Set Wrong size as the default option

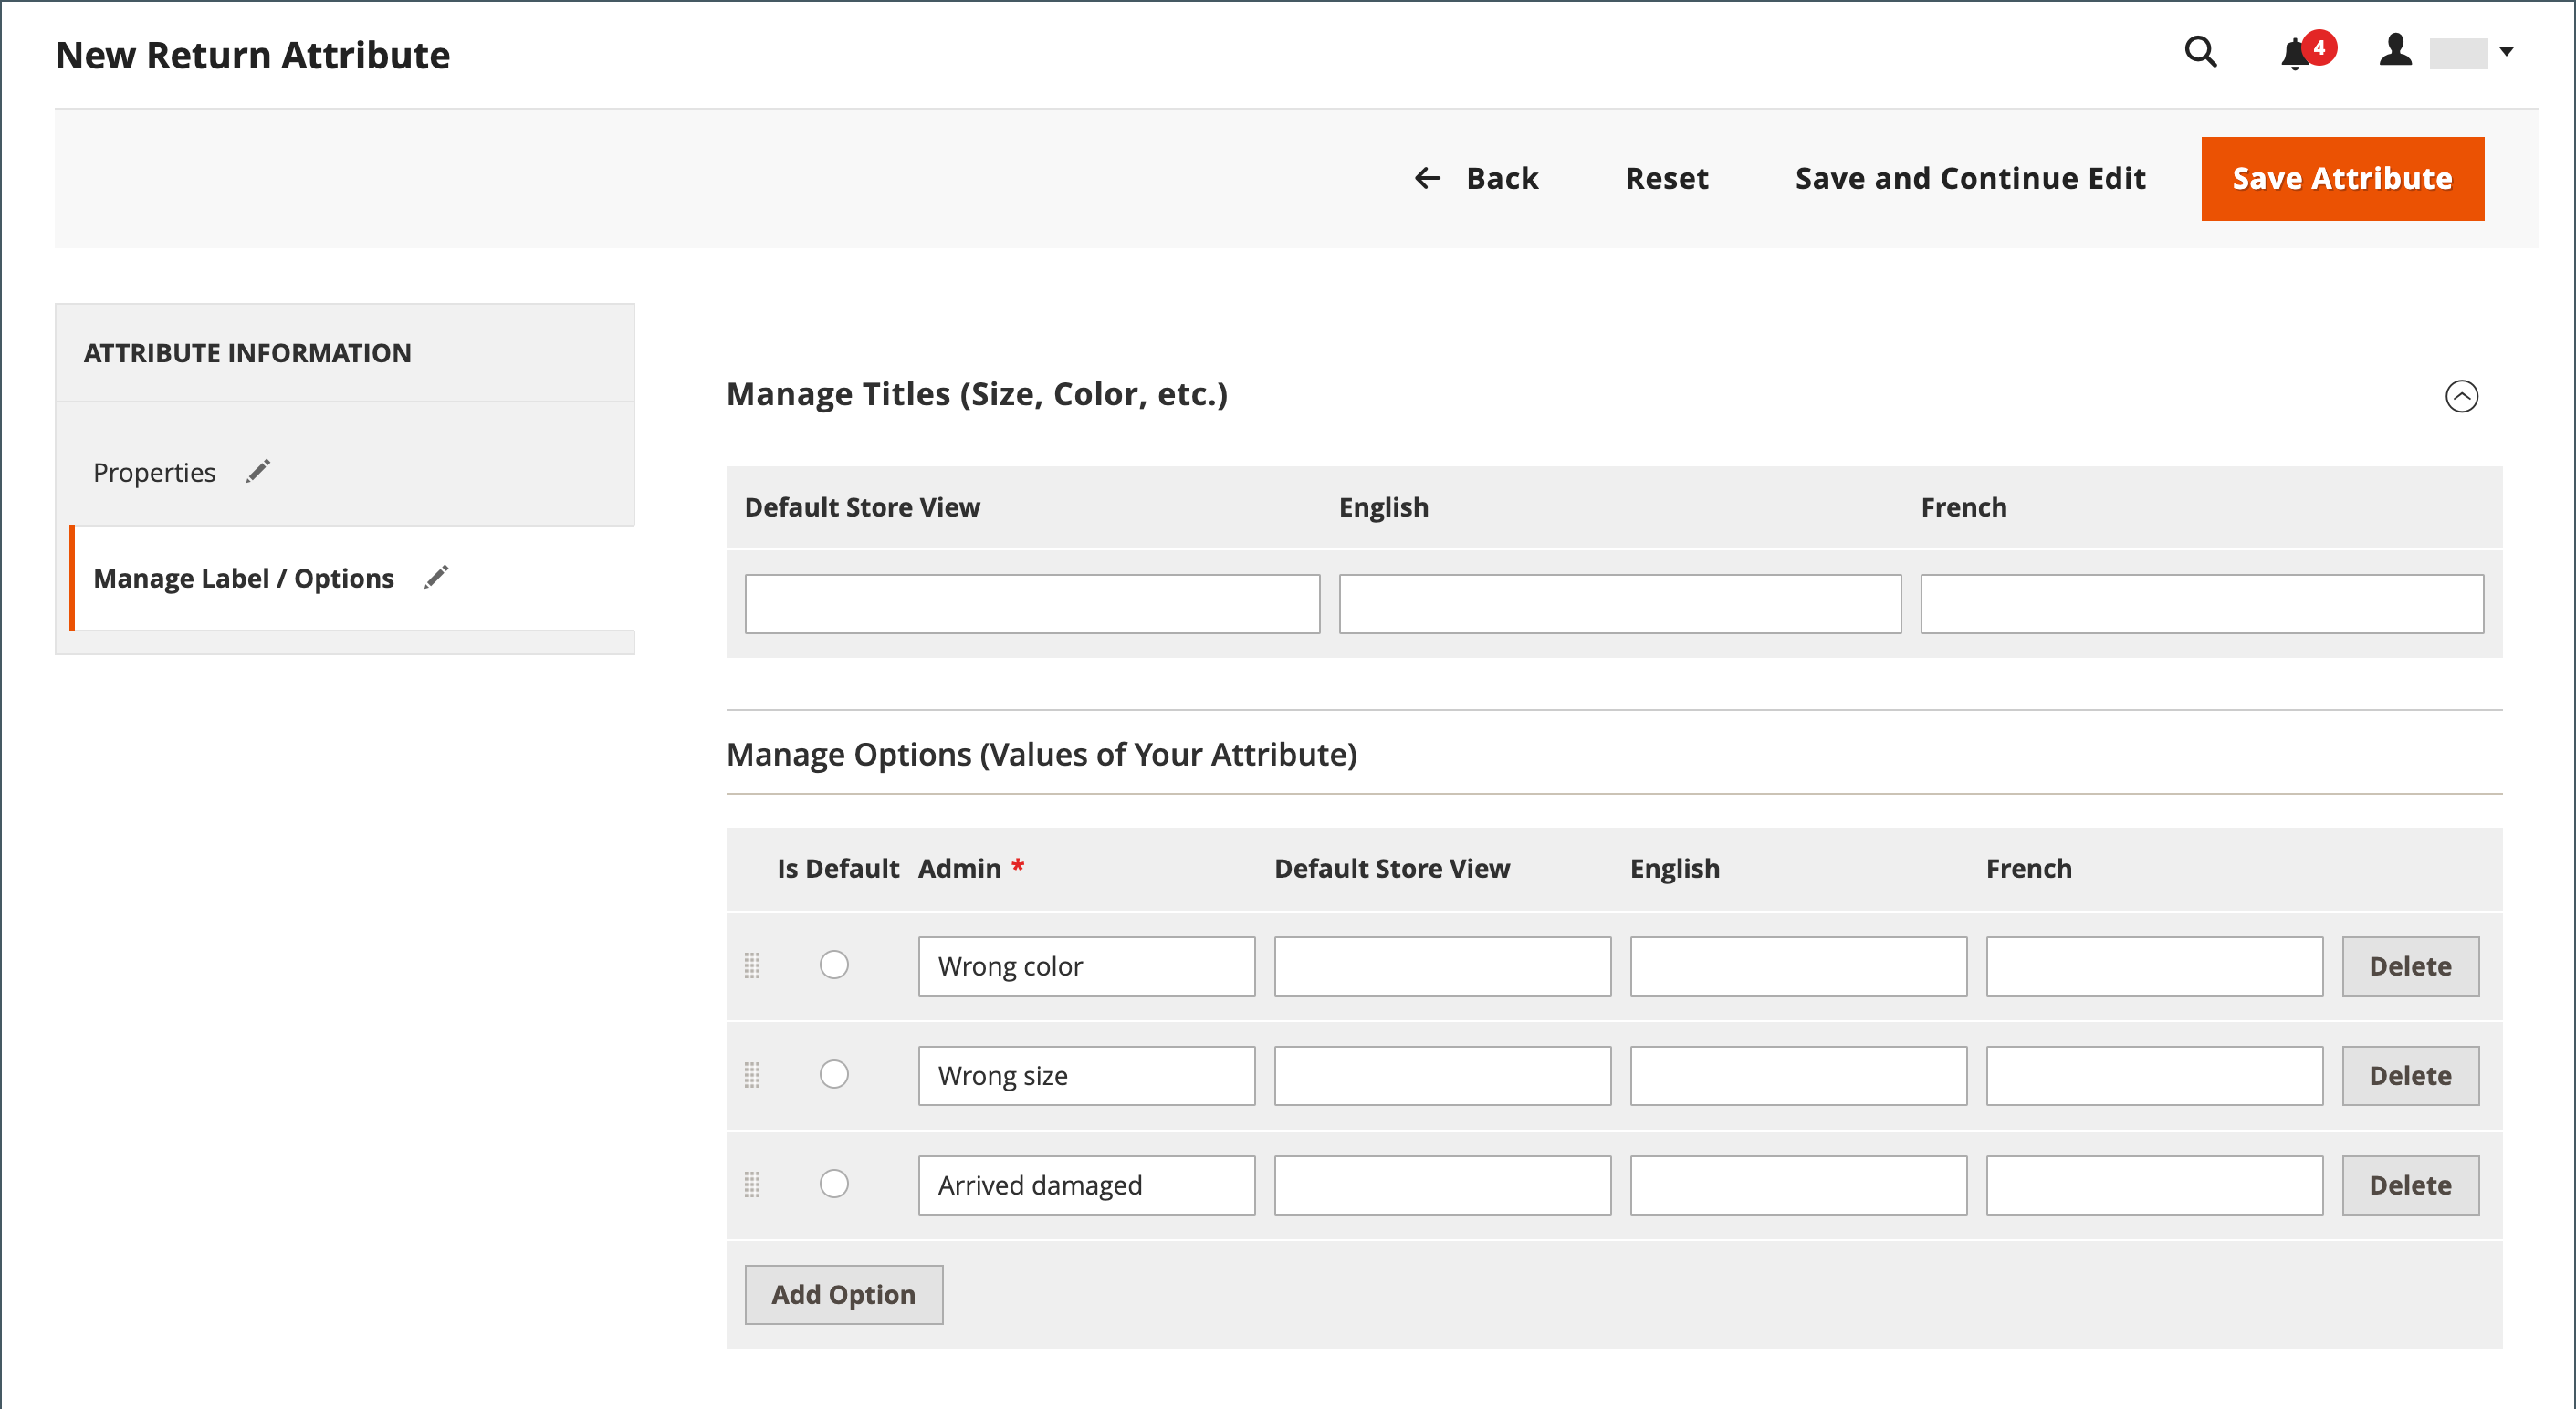(834, 1074)
